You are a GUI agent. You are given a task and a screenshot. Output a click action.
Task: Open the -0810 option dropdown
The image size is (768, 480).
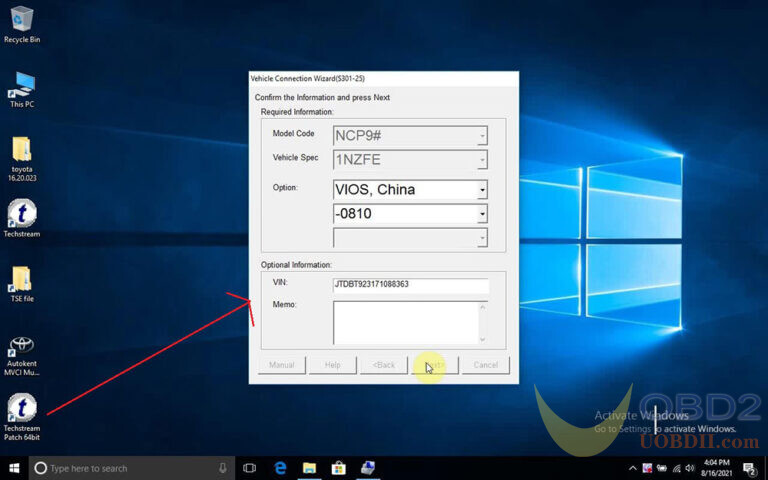point(482,214)
